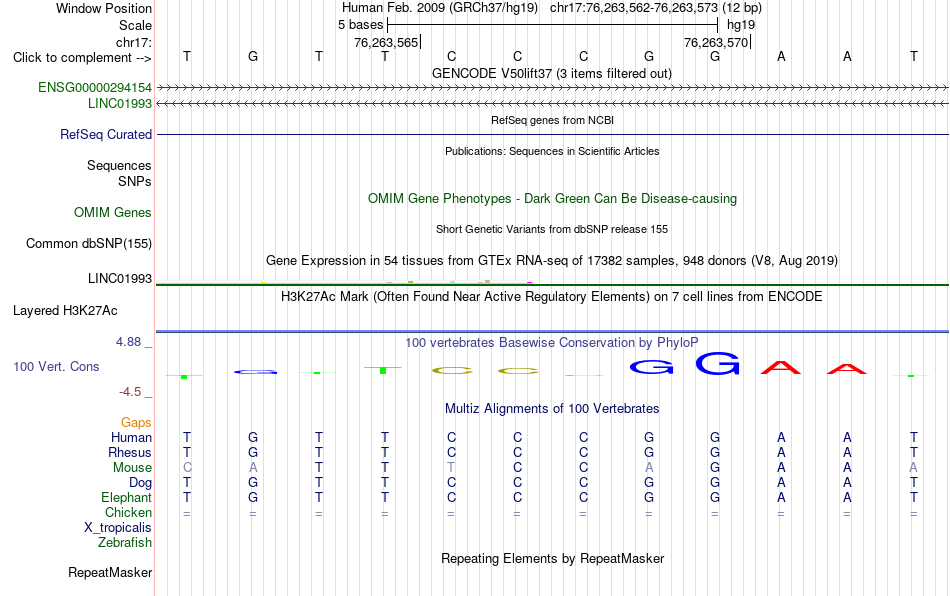The image size is (950, 596).
Task: Click the Window Position label
Action: click(x=104, y=8)
